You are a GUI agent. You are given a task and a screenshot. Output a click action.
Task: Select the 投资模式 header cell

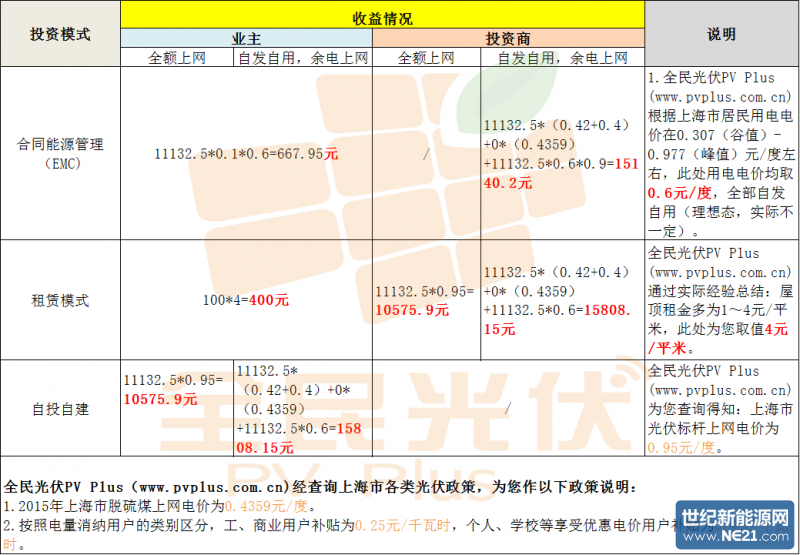60,33
